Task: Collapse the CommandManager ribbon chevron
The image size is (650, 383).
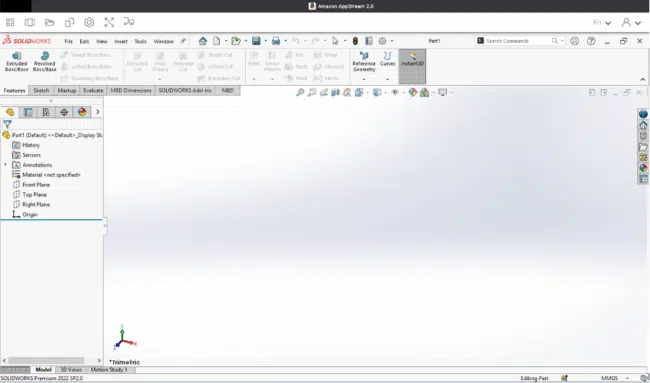Action: tap(643, 79)
